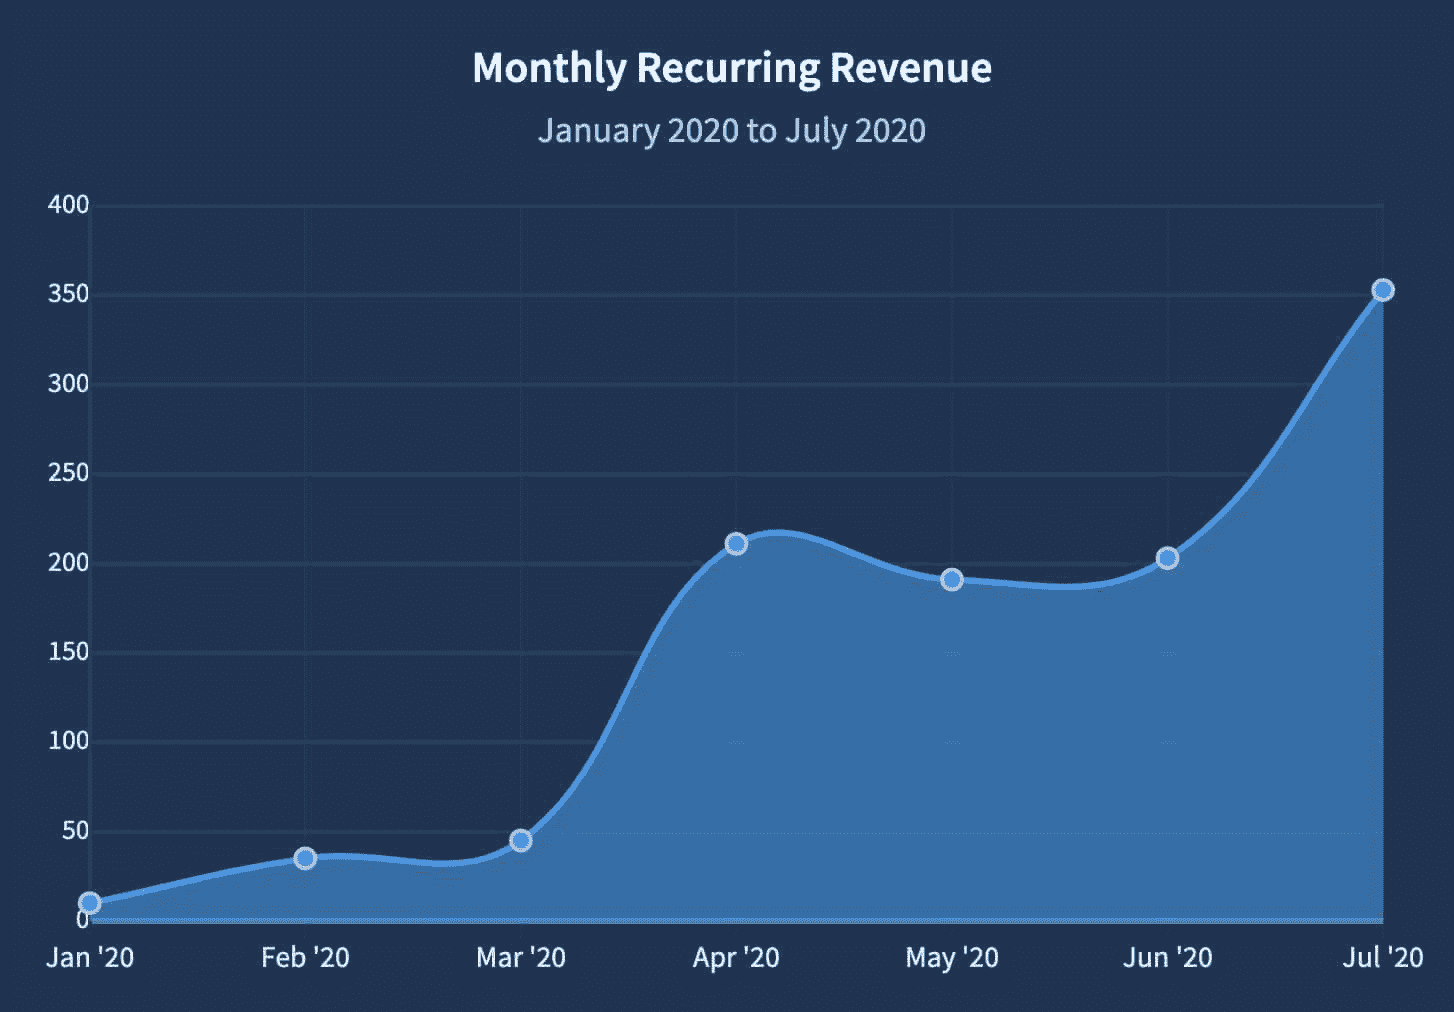Click the "Mar '20" x-axis label
The image size is (1454, 1012).
[x=521, y=957]
